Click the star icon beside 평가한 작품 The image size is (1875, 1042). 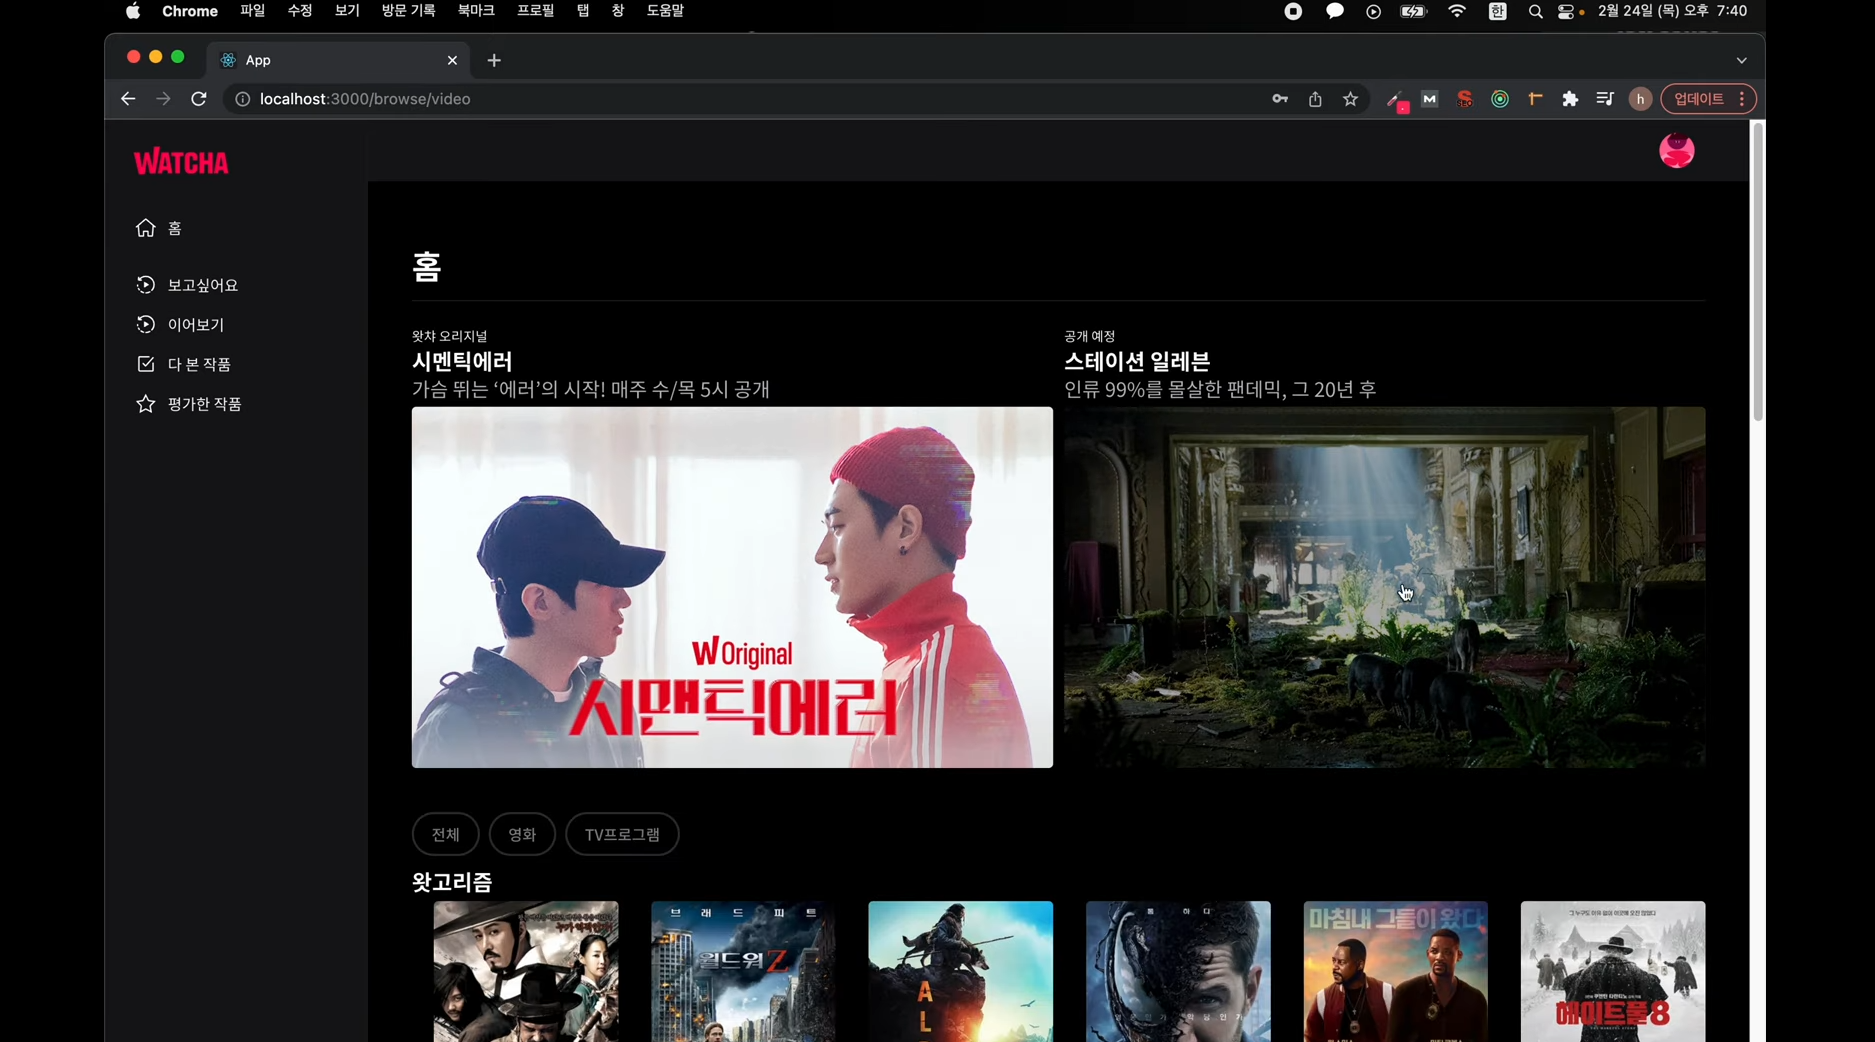146,403
